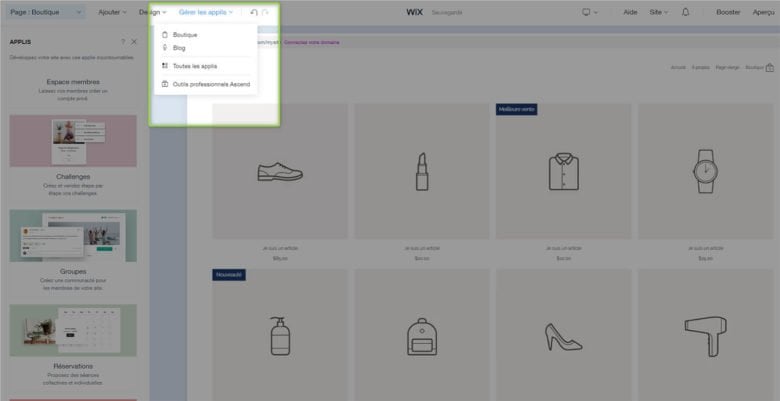Click the Aperçu button
This screenshot has width=780, height=401.
click(x=764, y=12)
